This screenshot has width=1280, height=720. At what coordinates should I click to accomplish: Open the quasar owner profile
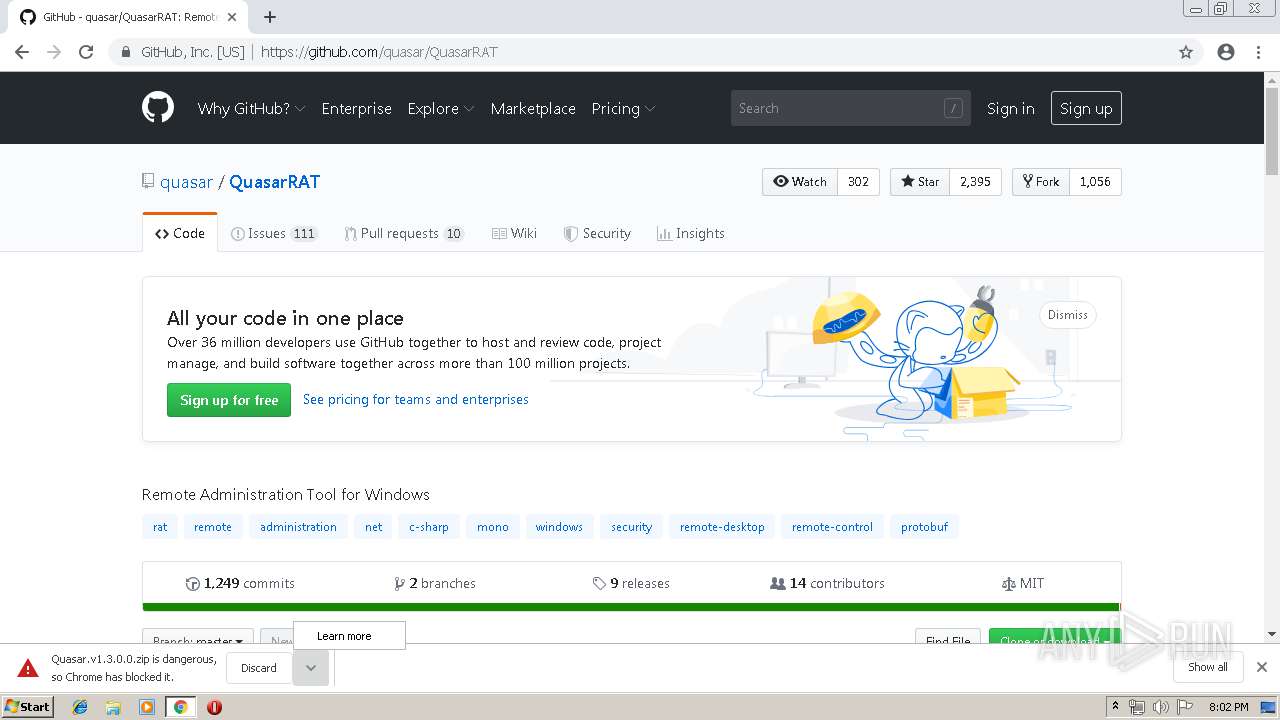(x=186, y=182)
